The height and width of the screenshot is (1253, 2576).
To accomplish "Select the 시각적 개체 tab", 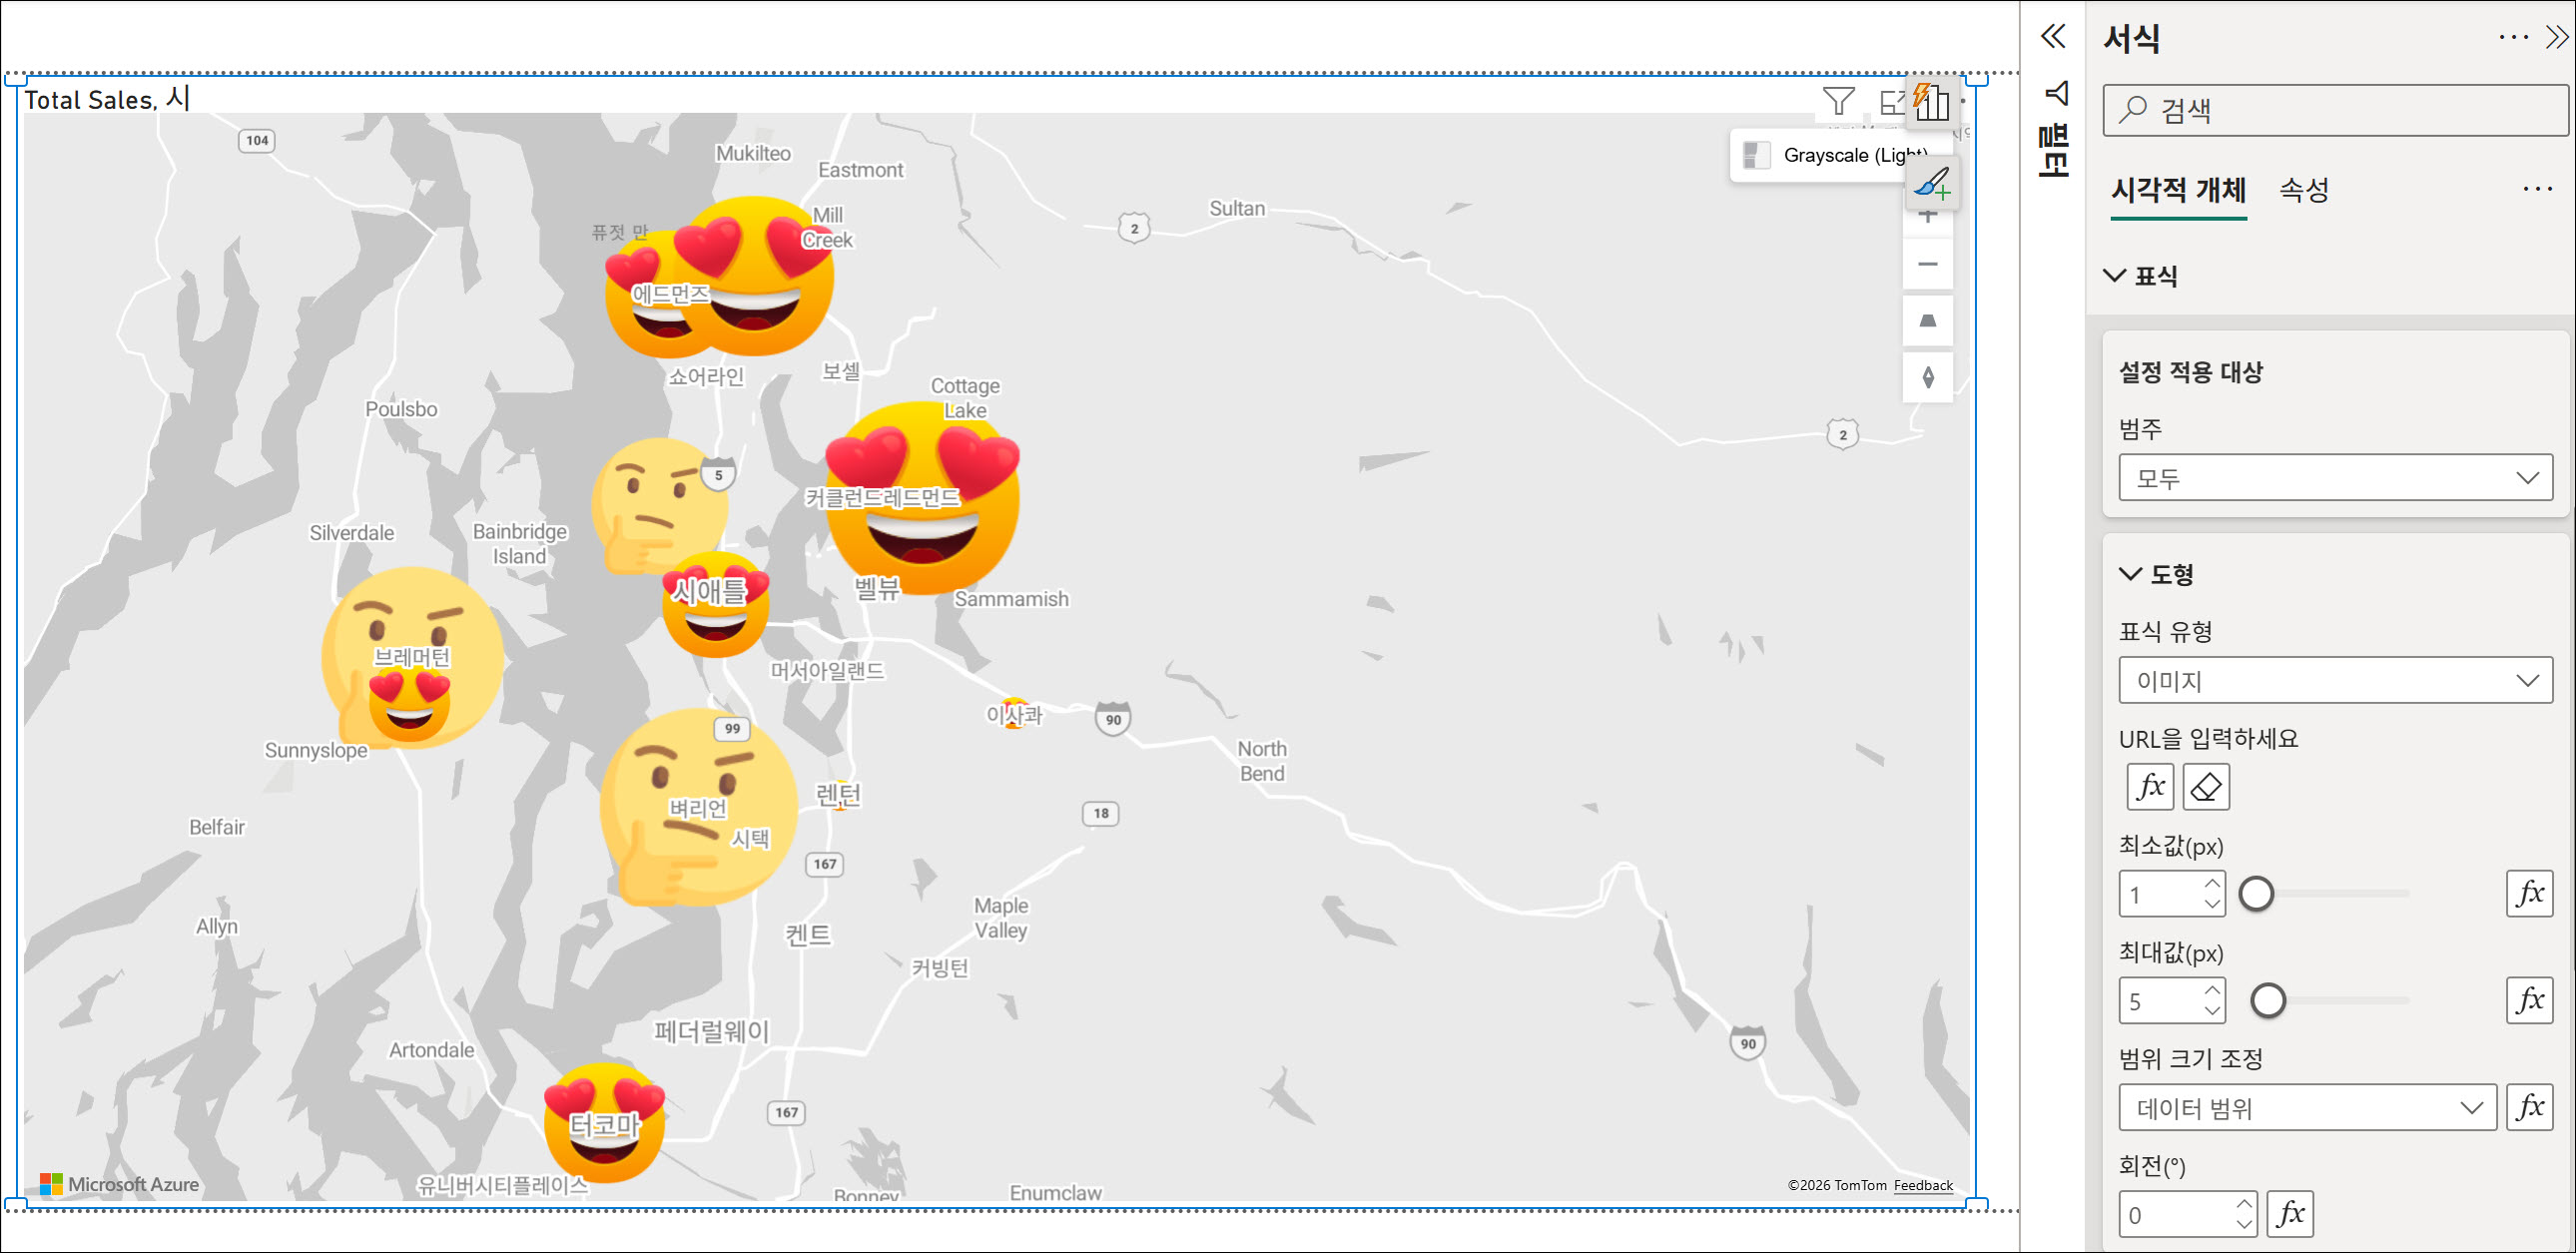I will [2178, 190].
